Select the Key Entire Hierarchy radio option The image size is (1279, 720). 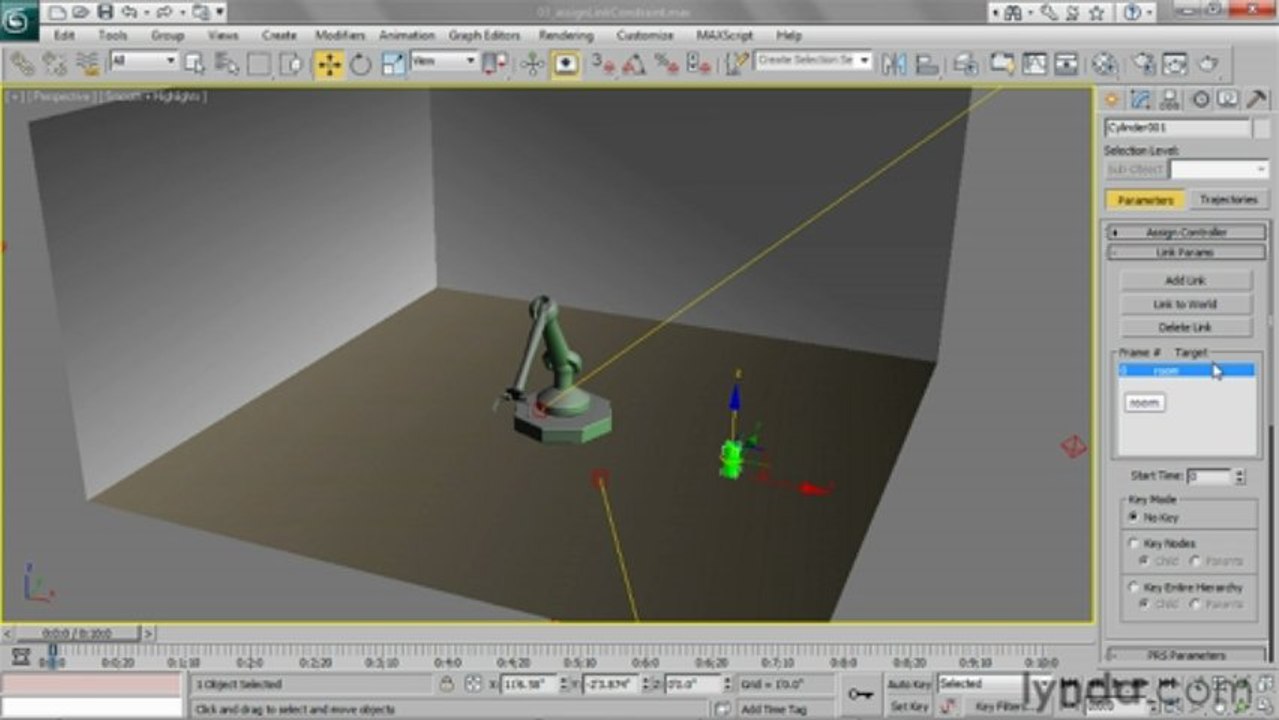click(x=1133, y=587)
